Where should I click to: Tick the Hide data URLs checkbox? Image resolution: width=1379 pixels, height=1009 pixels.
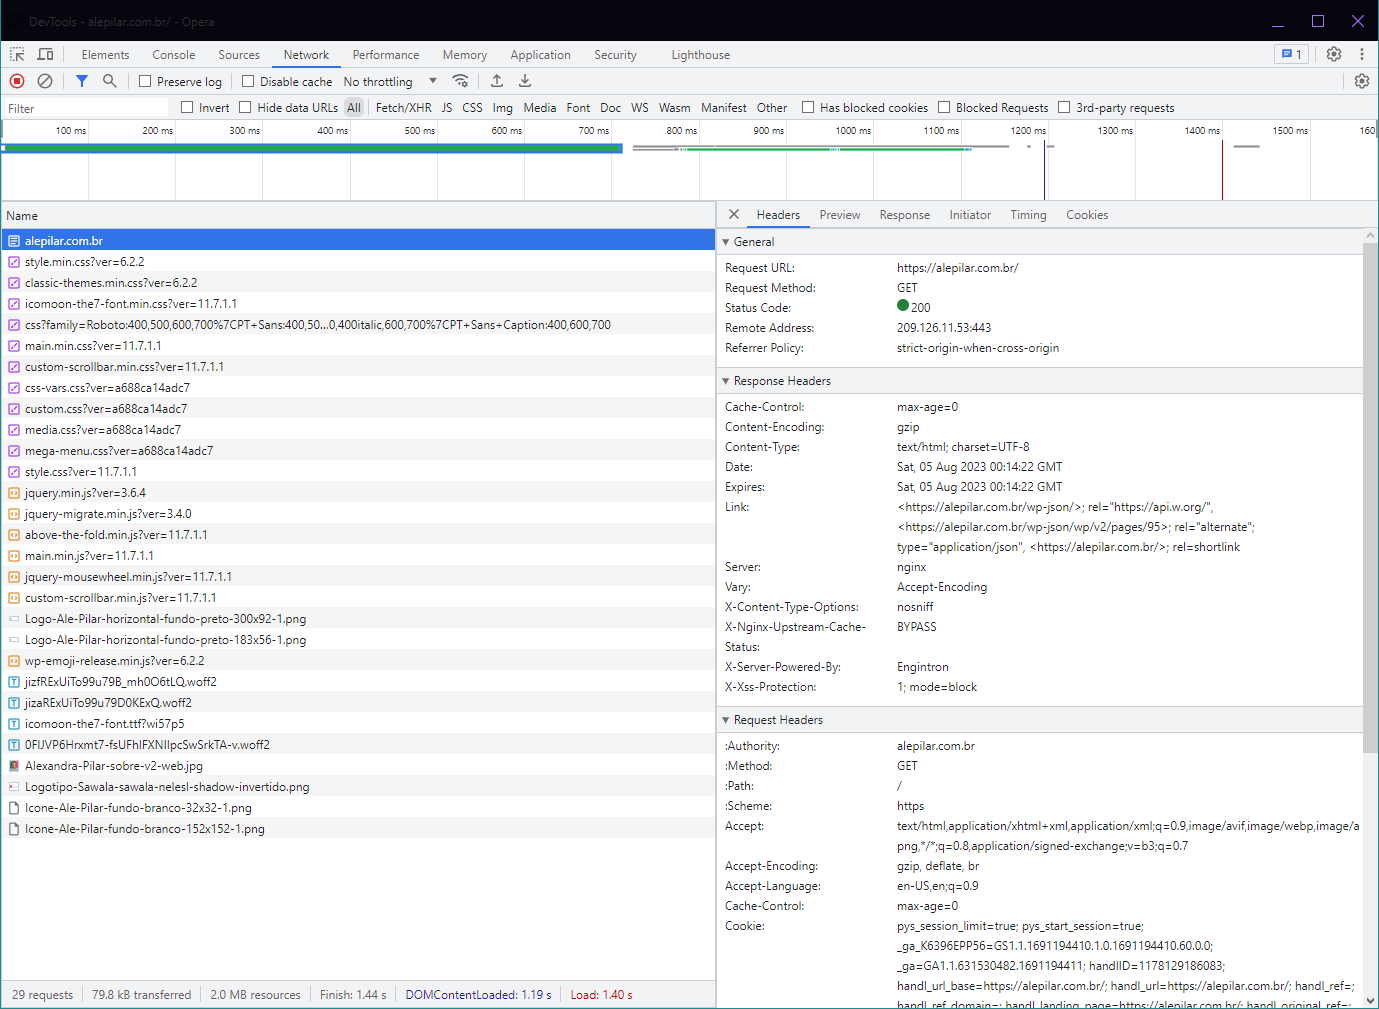point(245,107)
